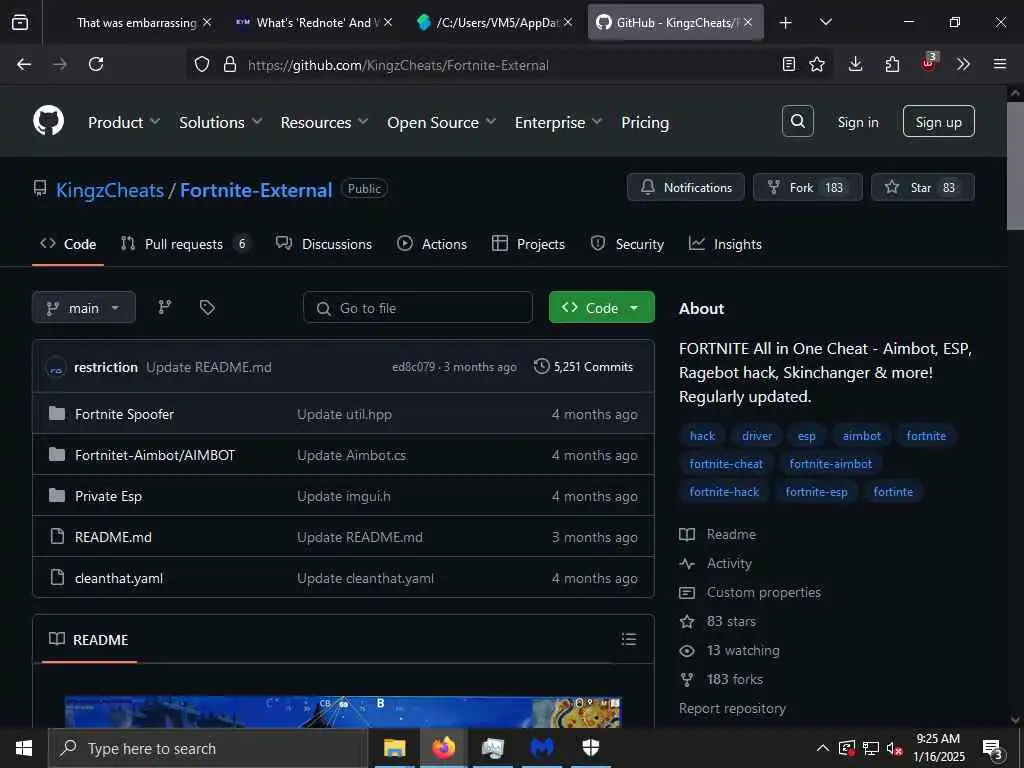Open the Pull requests tab

tap(184, 244)
